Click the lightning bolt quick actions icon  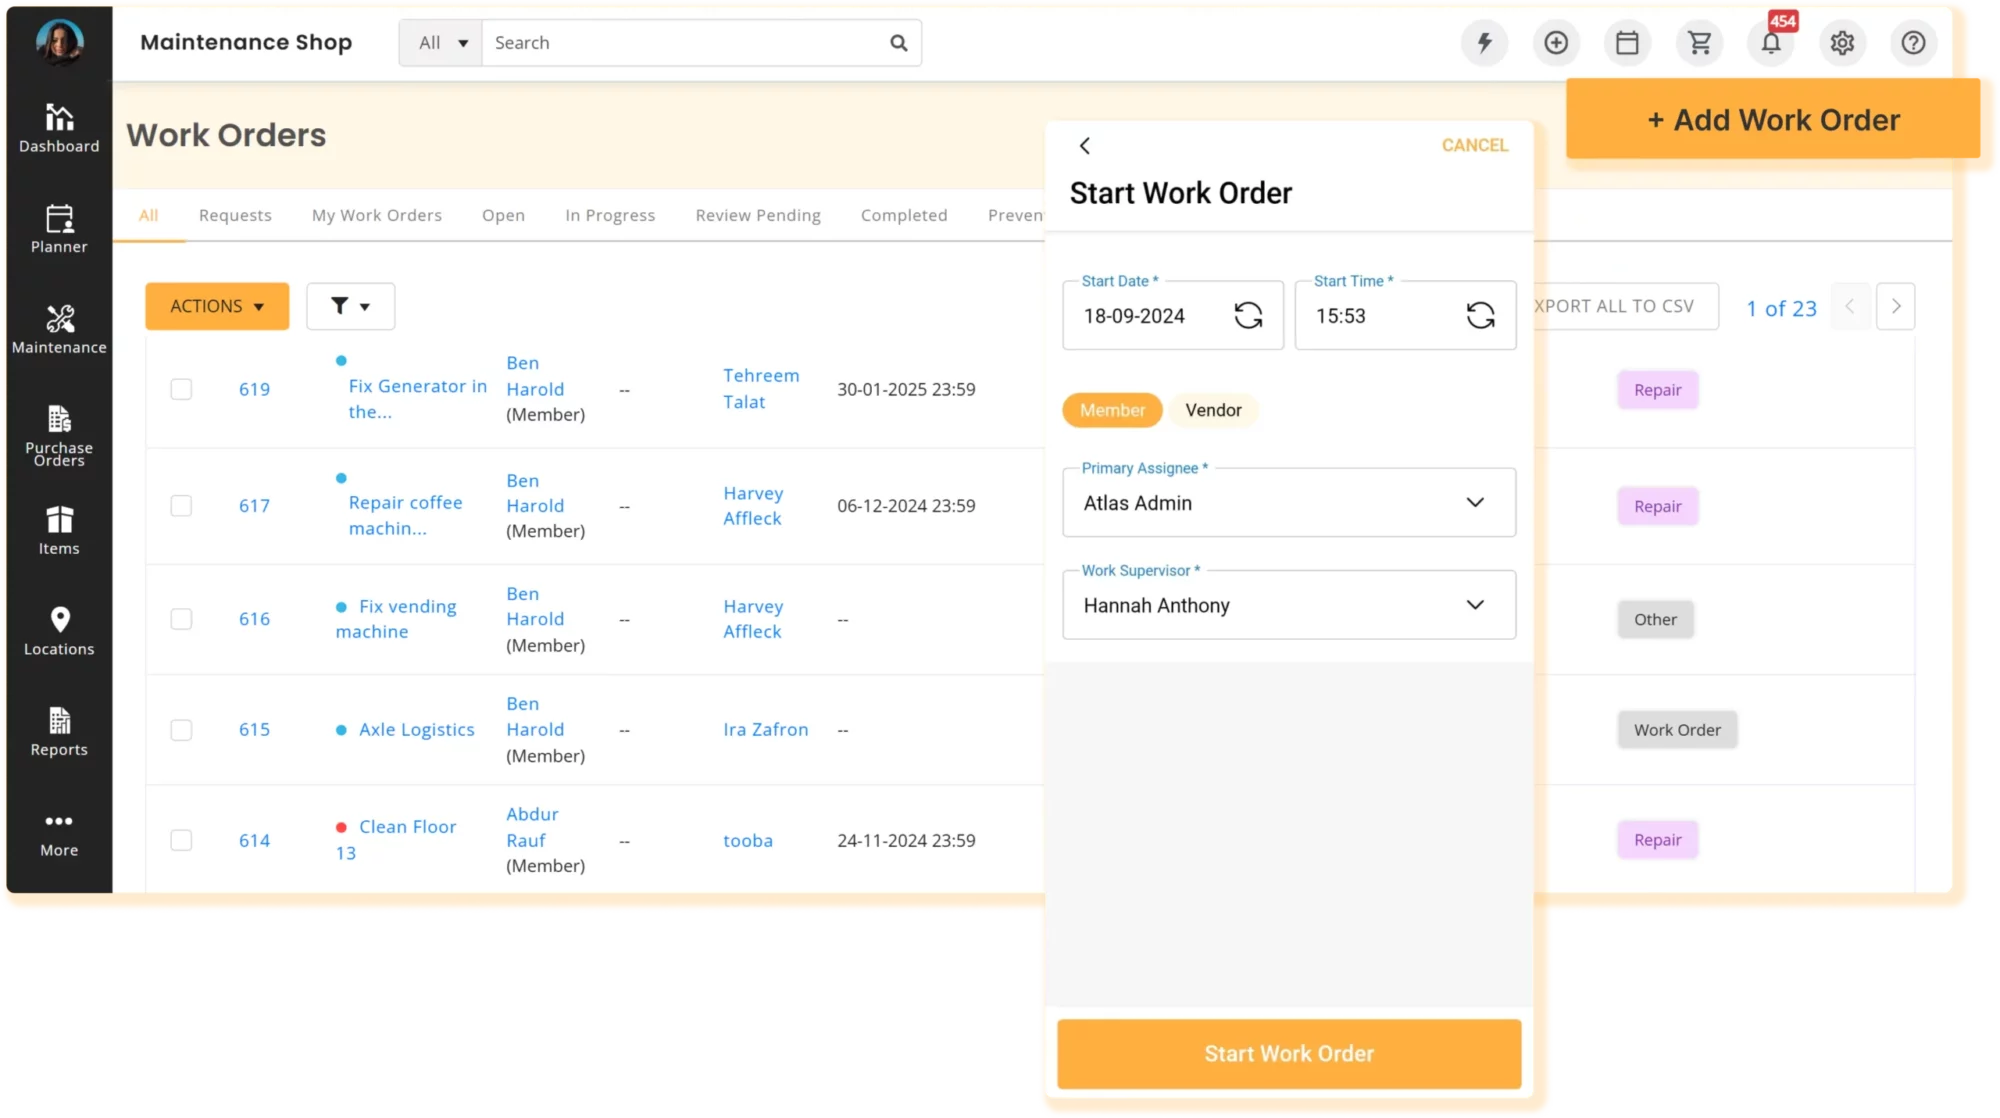[x=1484, y=43]
